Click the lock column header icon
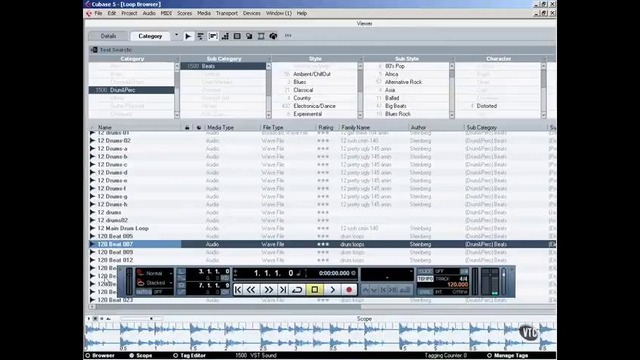 [187, 128]
